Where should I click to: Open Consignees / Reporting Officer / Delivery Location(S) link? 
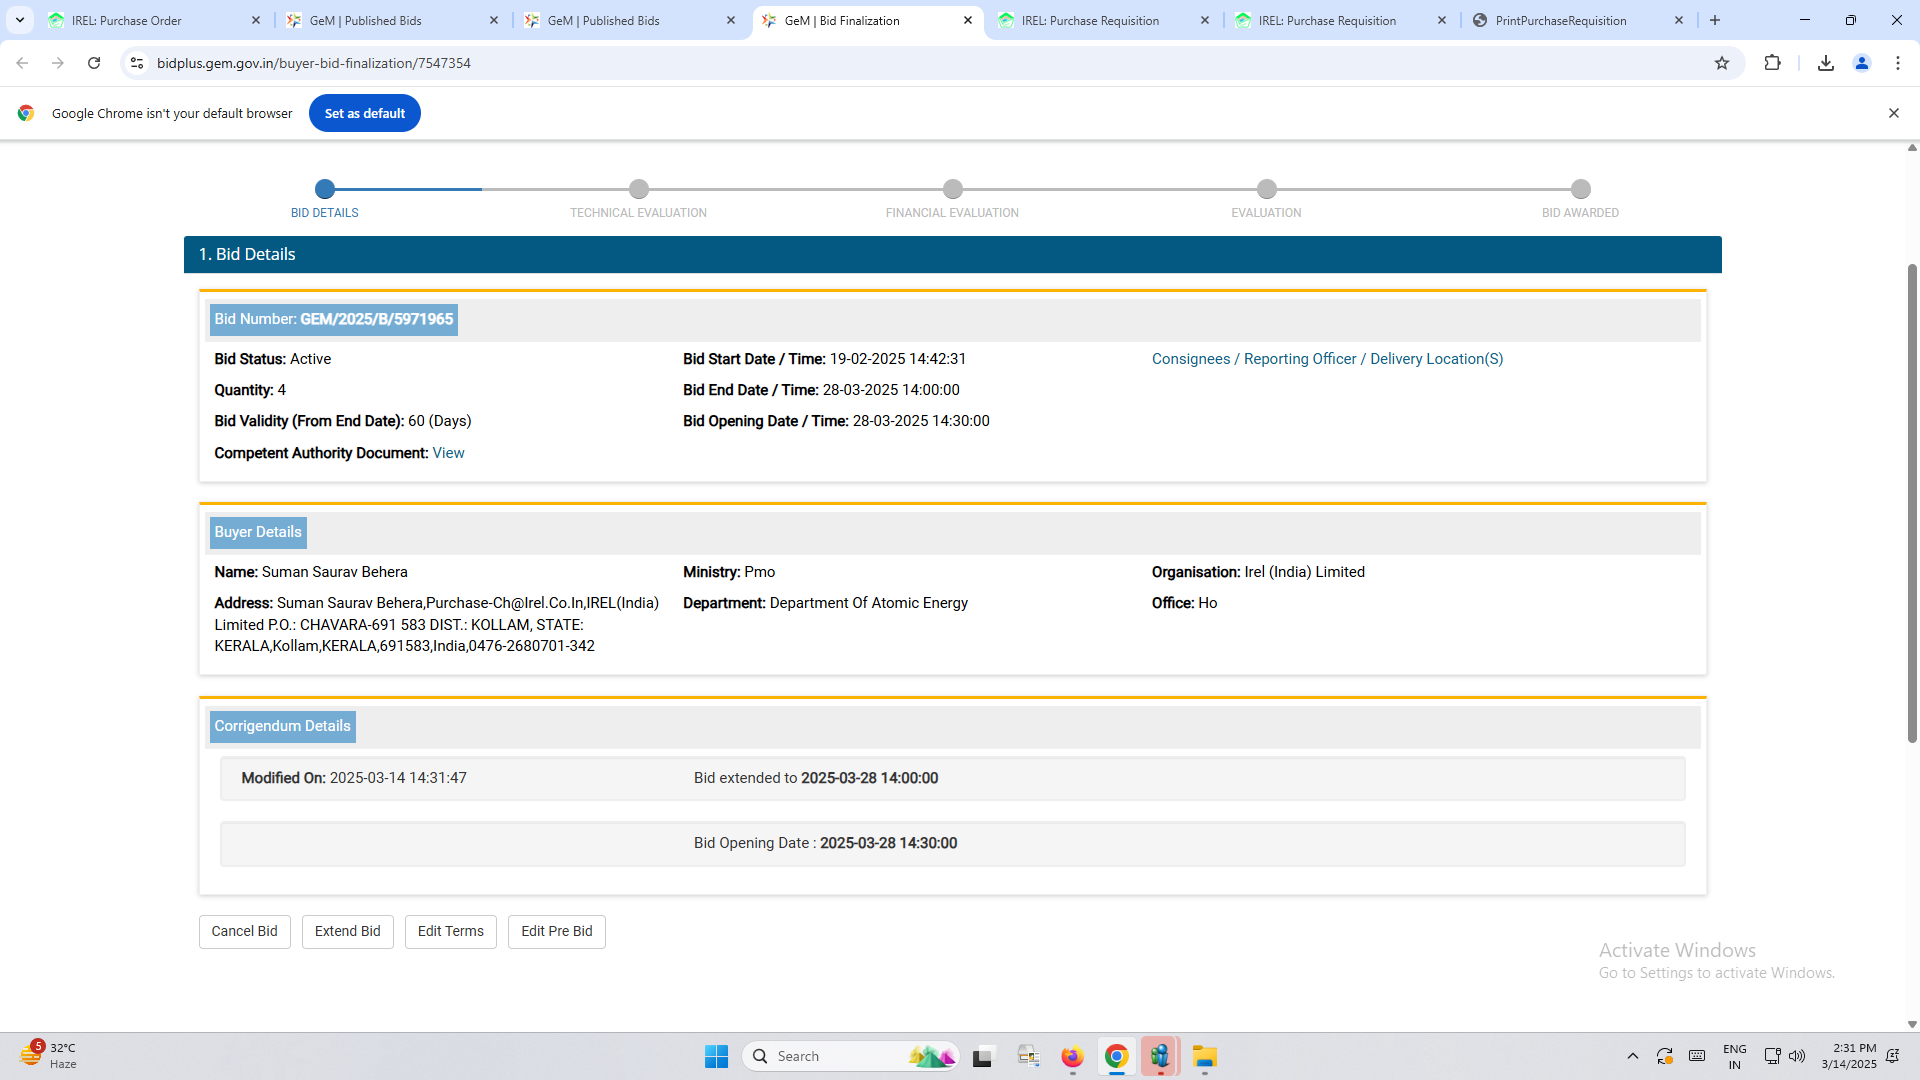click(1327, 359)
